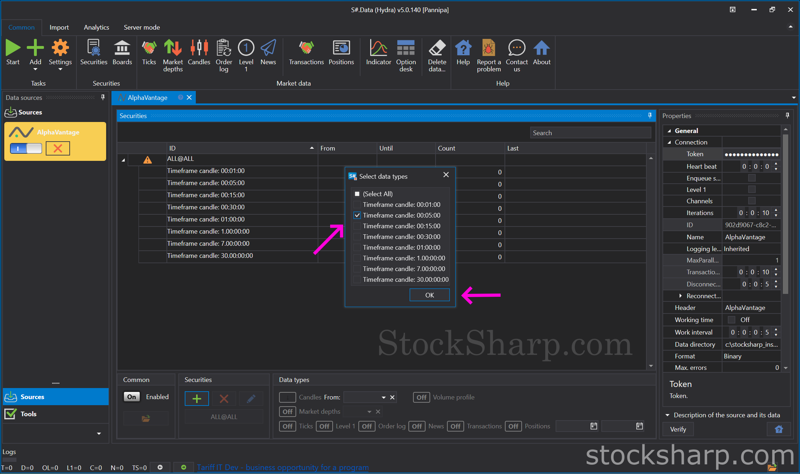Open the Server mode tab
800x474 pixels.
tap(141, 28)
